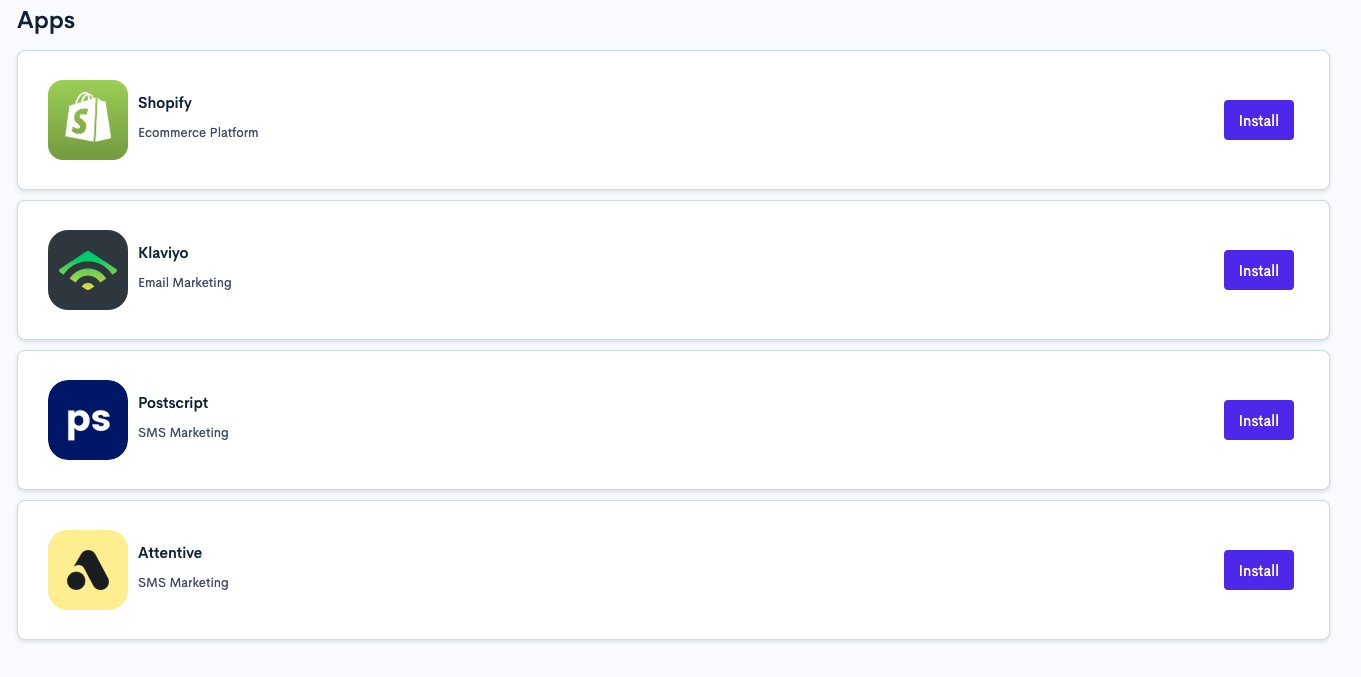This screenshot has height=677, width=1361.
Task: Click the "Ecommerce Platform" subtitle
Action: pos(198,133)
